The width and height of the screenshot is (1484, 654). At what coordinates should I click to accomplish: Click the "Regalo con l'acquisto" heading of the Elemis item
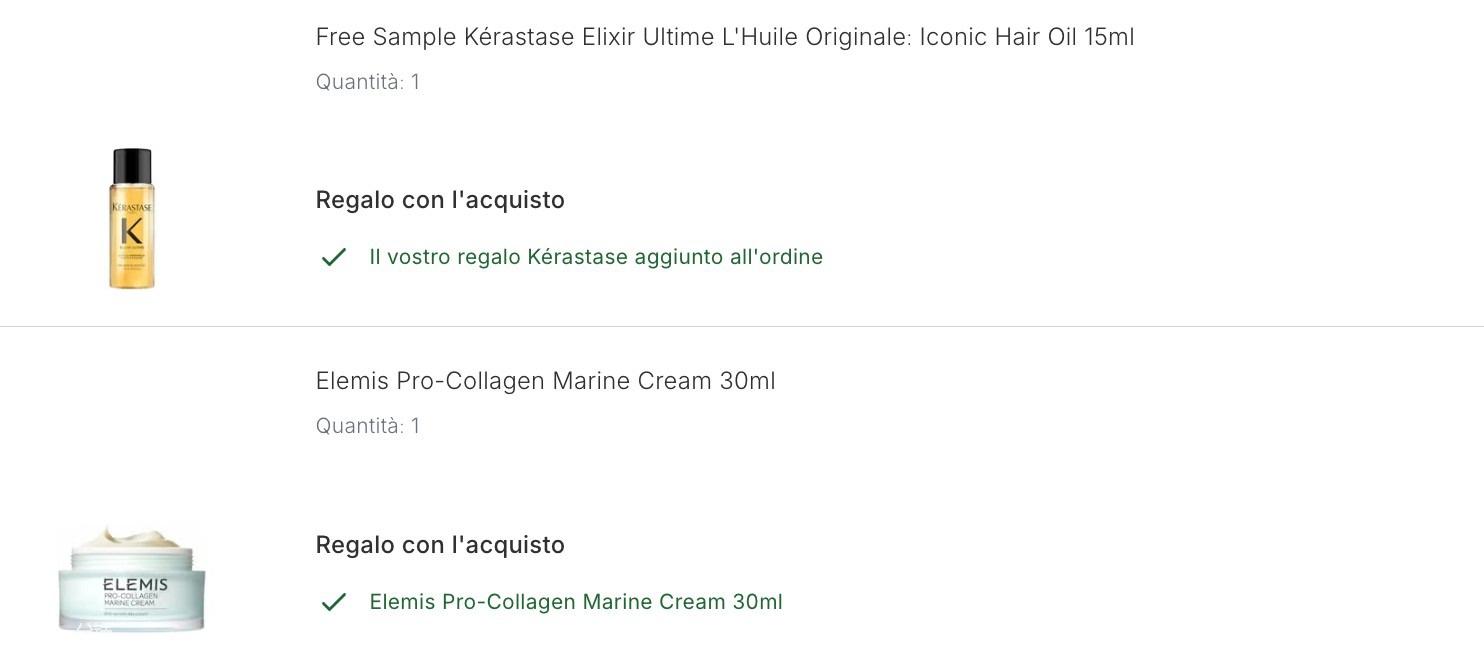(440, 545)
